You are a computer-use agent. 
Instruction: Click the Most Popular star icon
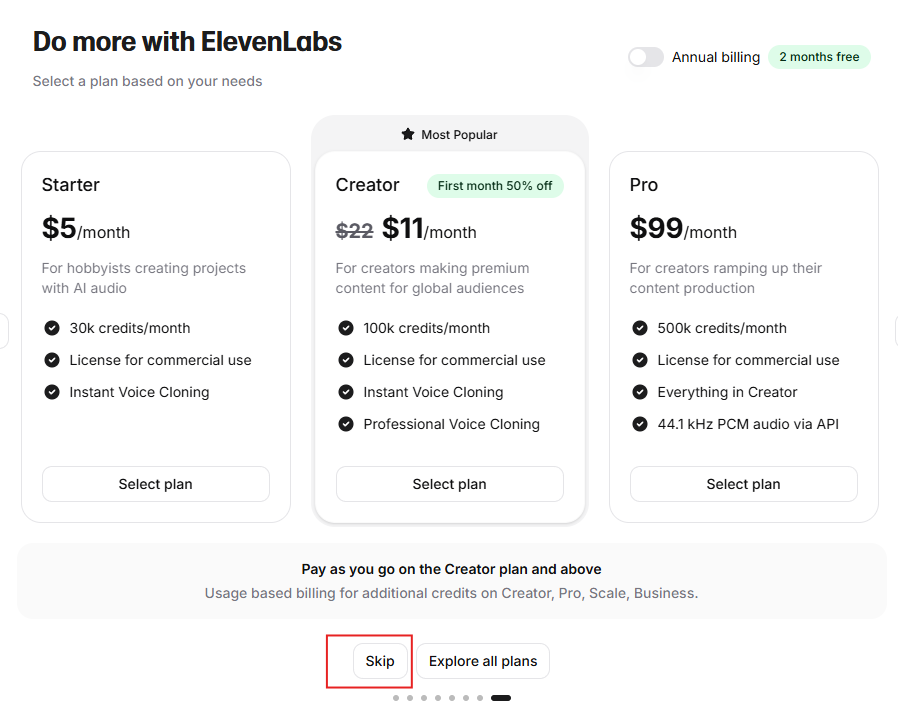pyautogui.click(x=408, y=135)
